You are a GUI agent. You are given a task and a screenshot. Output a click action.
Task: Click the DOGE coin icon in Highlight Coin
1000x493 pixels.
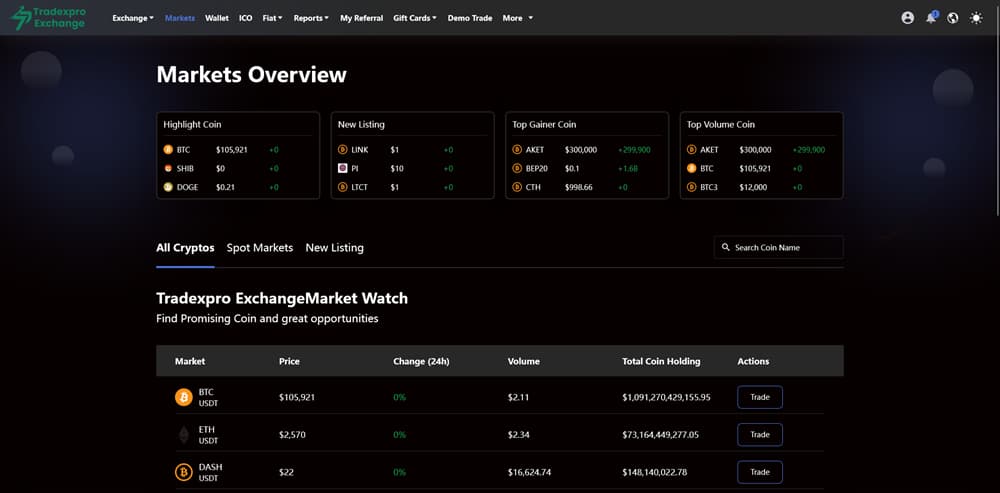[168, 187]
